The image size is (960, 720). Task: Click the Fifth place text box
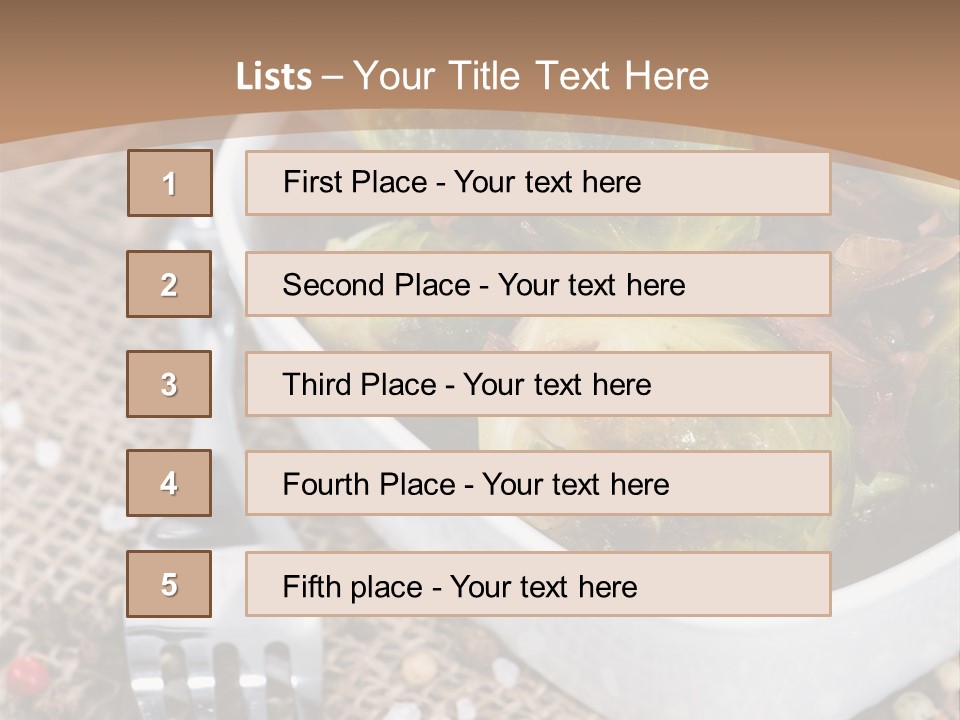538,584
